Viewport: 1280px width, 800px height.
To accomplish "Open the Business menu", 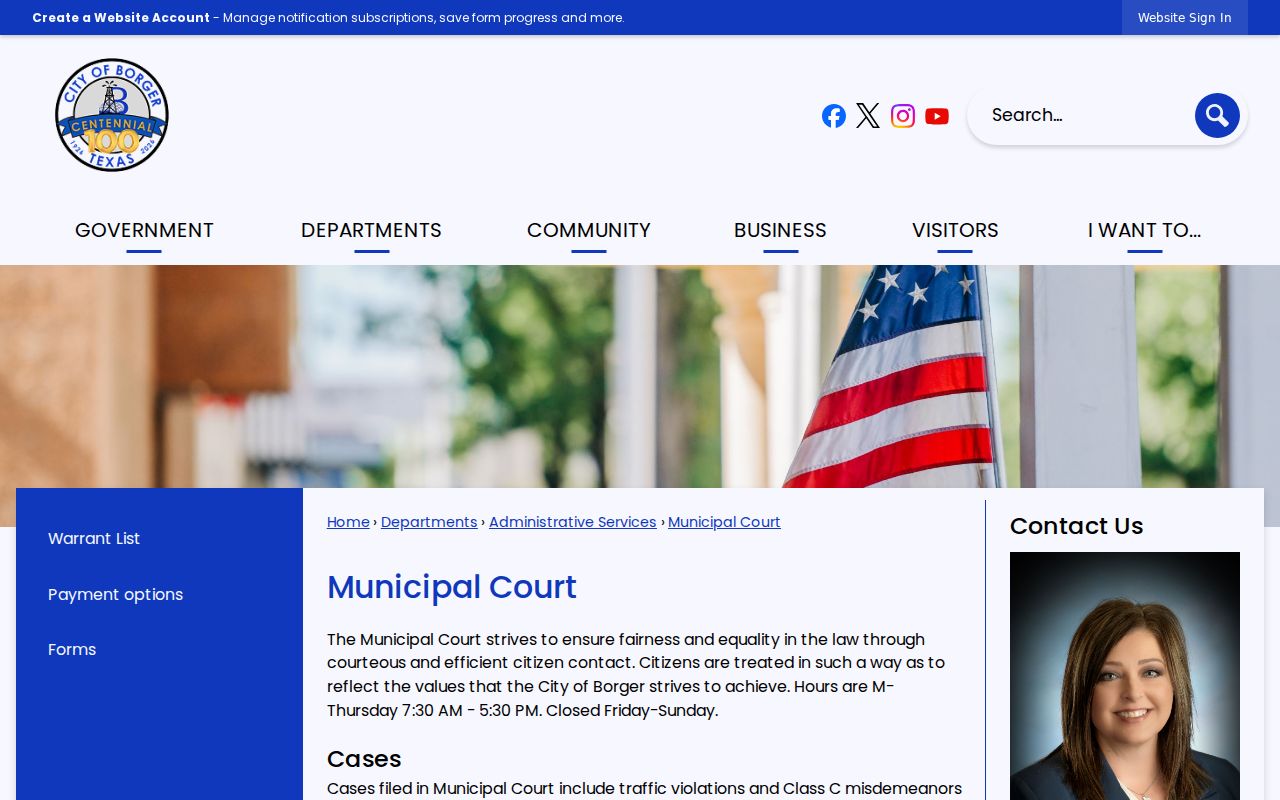I will (x=780, y=231).
